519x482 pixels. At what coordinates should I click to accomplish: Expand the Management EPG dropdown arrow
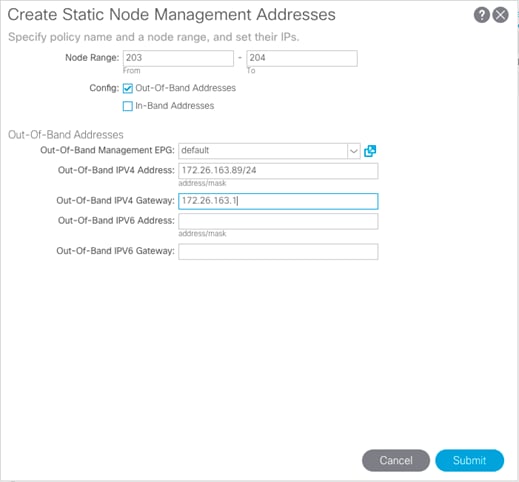pyautogui.click(x=353, y=151)
